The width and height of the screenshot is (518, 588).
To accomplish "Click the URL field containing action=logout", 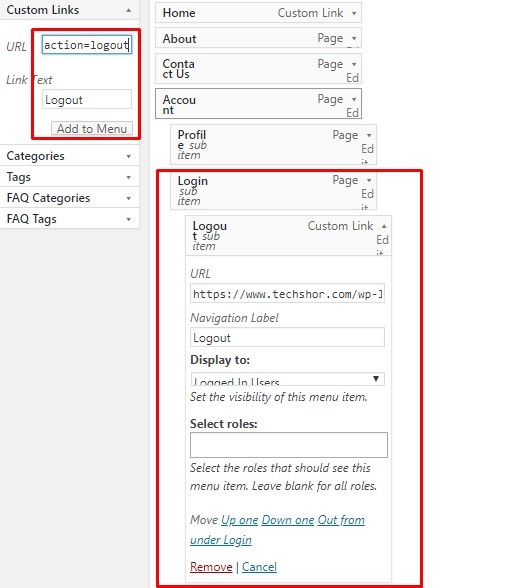I will tap(87, 45).
